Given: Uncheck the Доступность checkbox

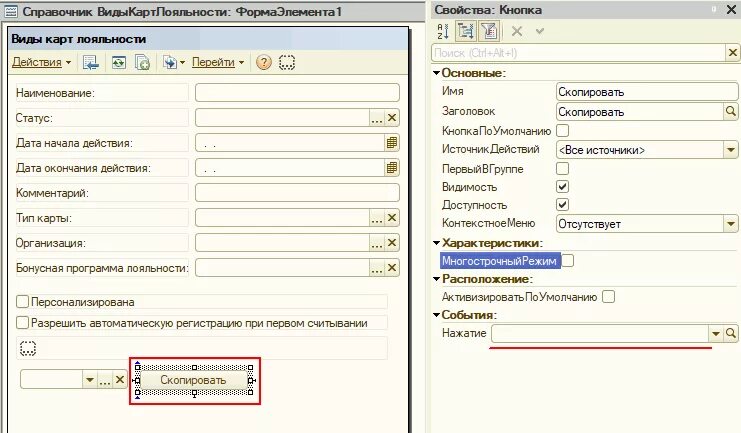Looking at the screenshot, I should [562, 205].
